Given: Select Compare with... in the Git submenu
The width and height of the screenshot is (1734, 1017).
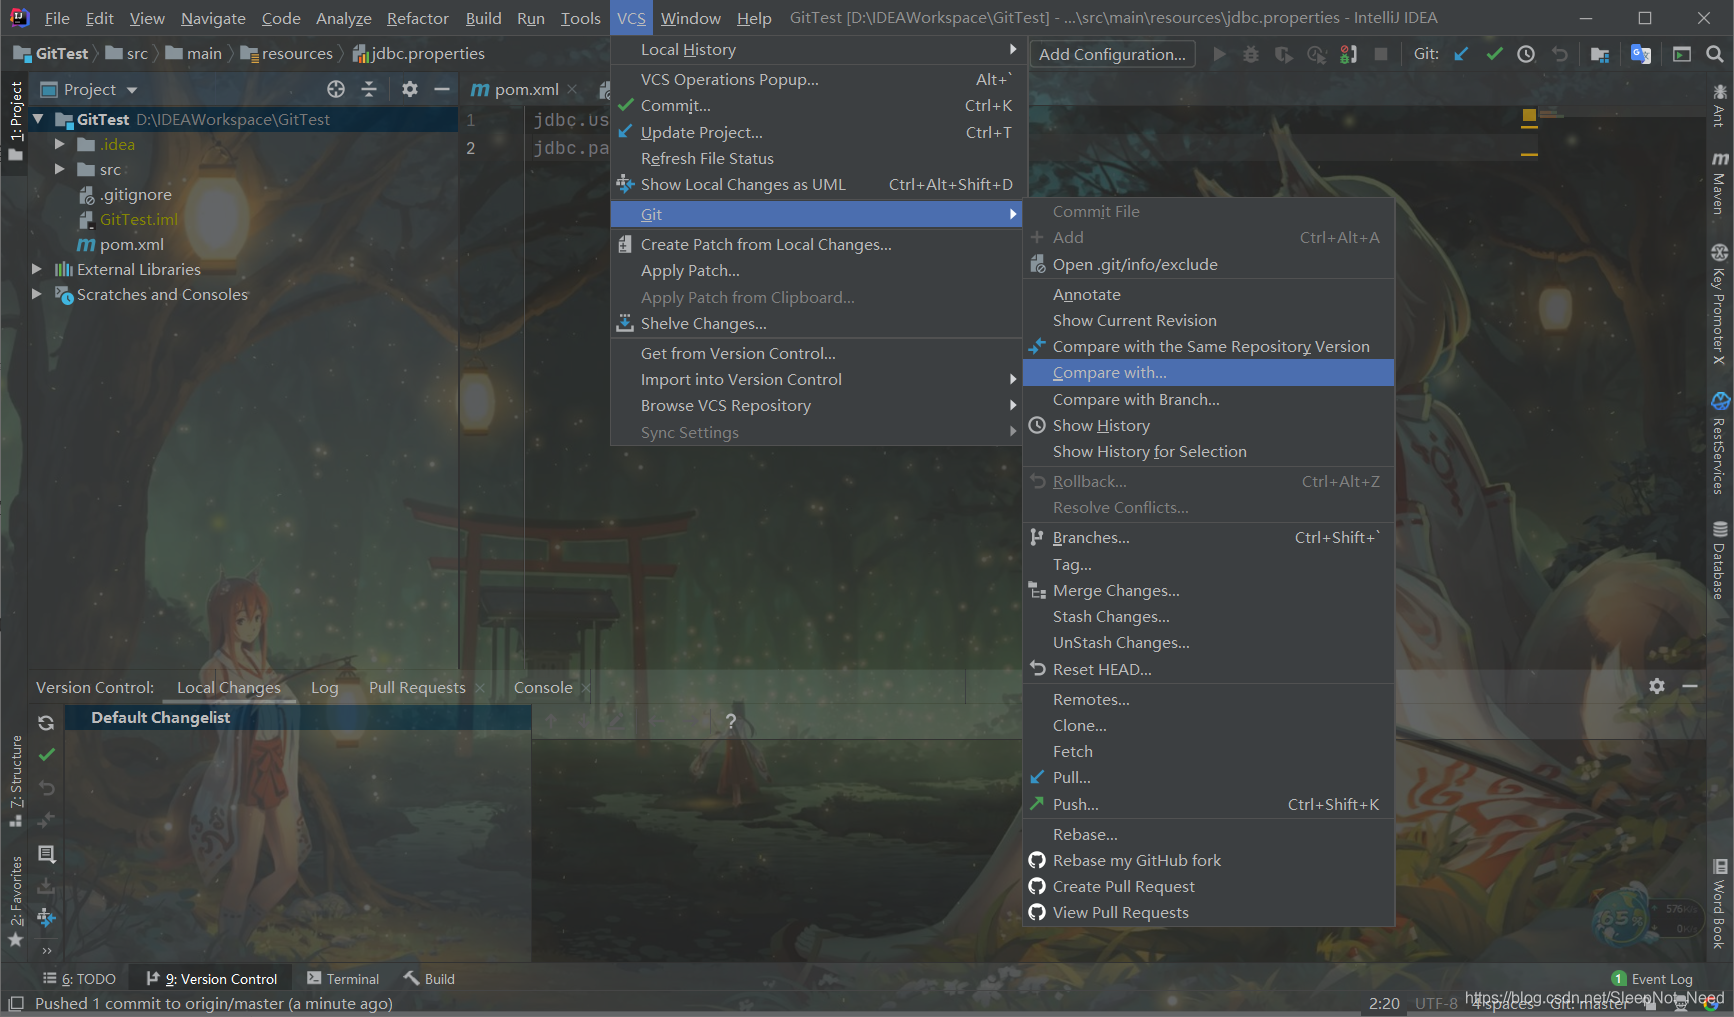Looking at the screenshot, I should point(1208,372).
